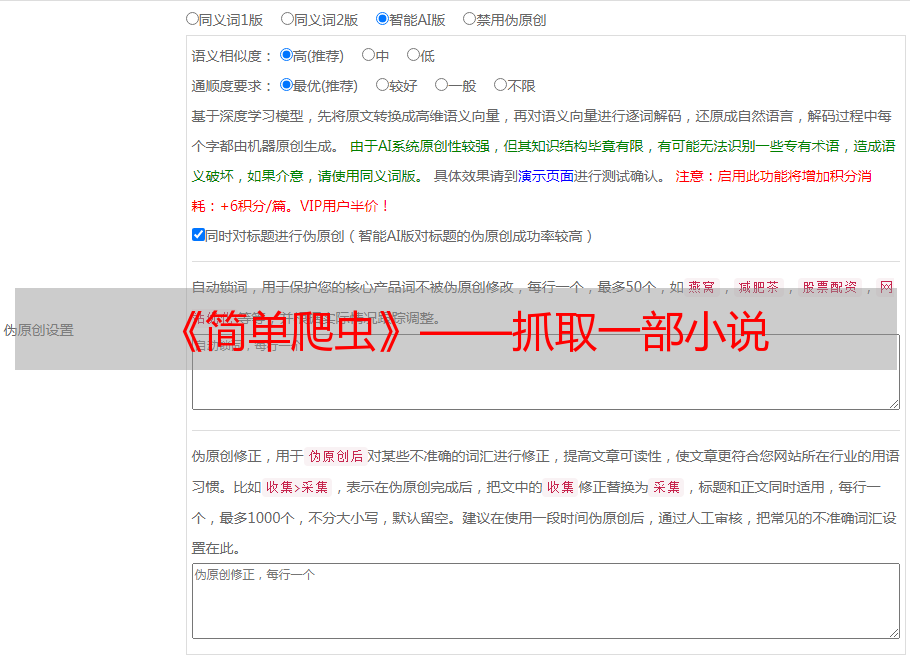Set 通顺度要求 to 较好
Viewport: 911px width, 658px height.
click(x=382, y=85)
